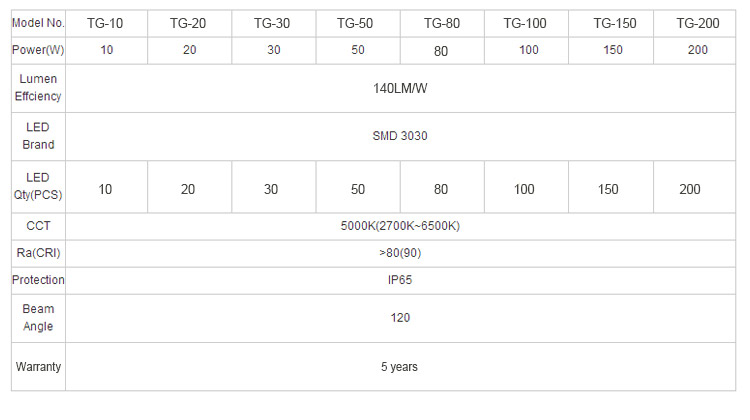Click the TG-150 model header
Image resolution: width=750 pixels, height=420 pixels.
611,23
